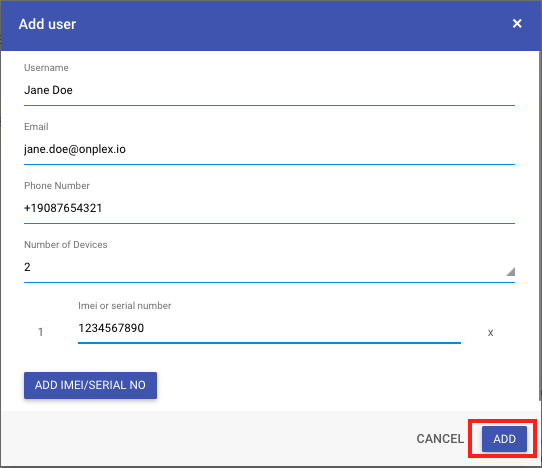The height and width of the screenshot is (468, 542).
Task: Click the Number of Devices label
Action: coord(66,245)
